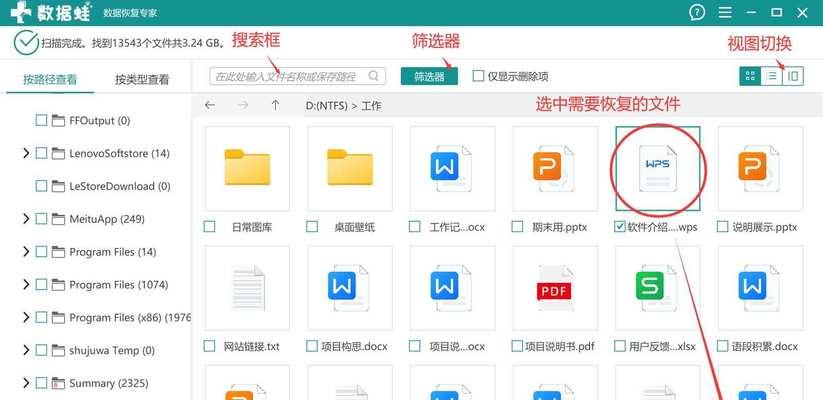Select the 软件介绍...wps file icon
823x400 pixels.
(658, 168)
